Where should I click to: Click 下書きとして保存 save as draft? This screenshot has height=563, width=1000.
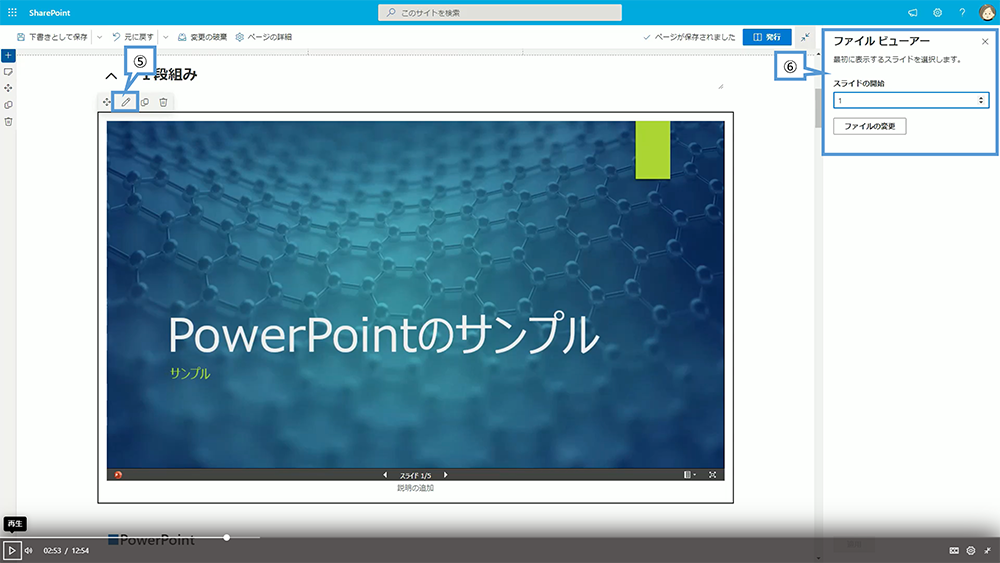52,37
